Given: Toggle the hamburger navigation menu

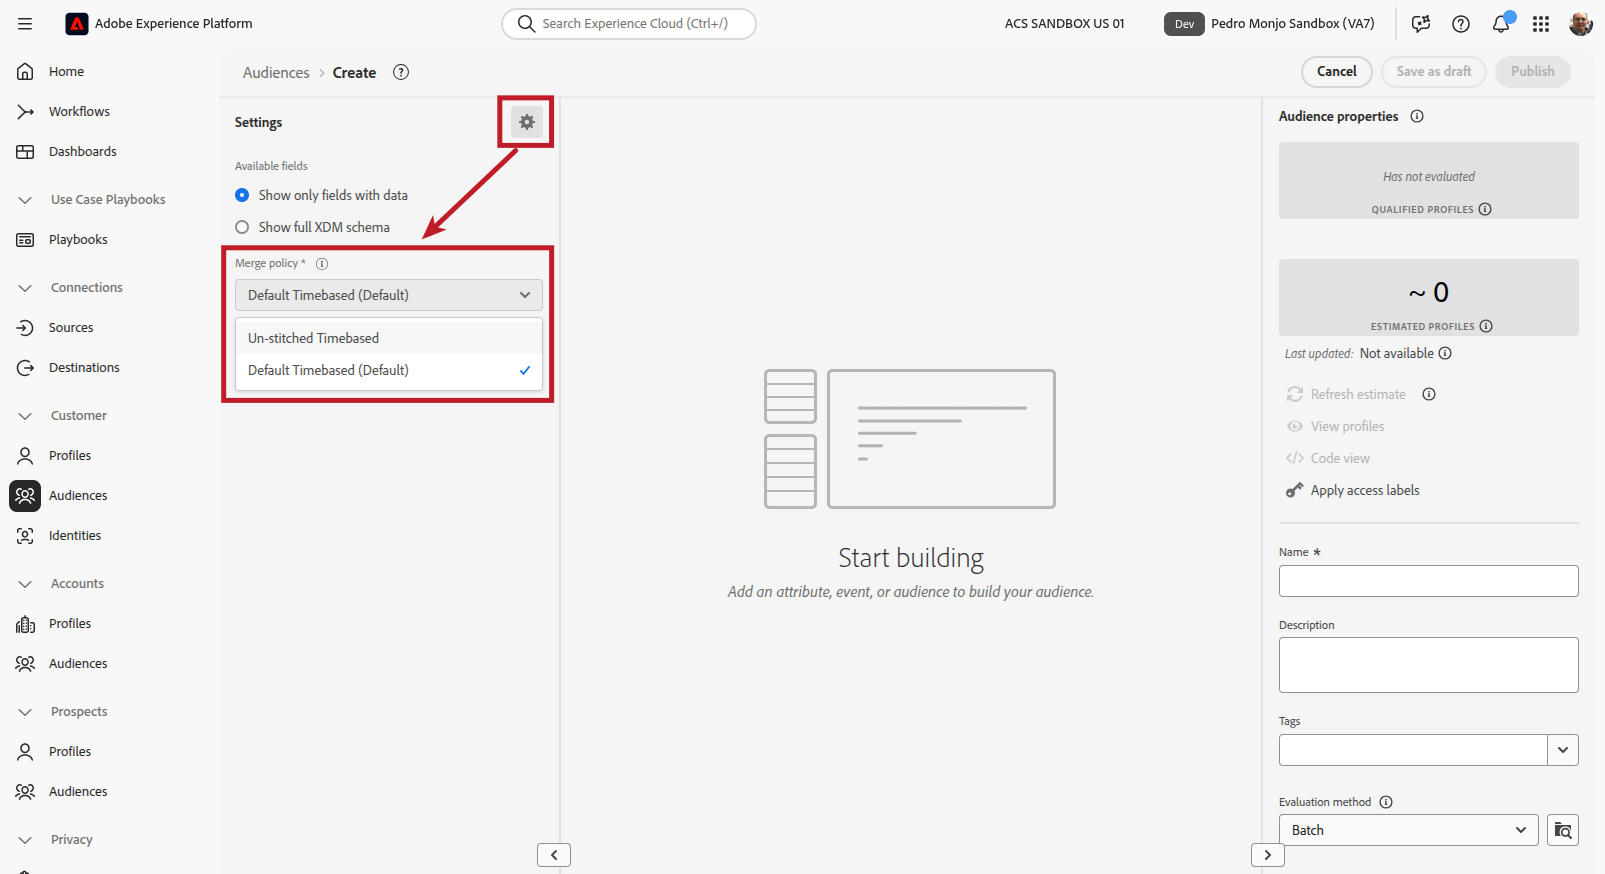Looking at the screenshot, I should point(25,24).
